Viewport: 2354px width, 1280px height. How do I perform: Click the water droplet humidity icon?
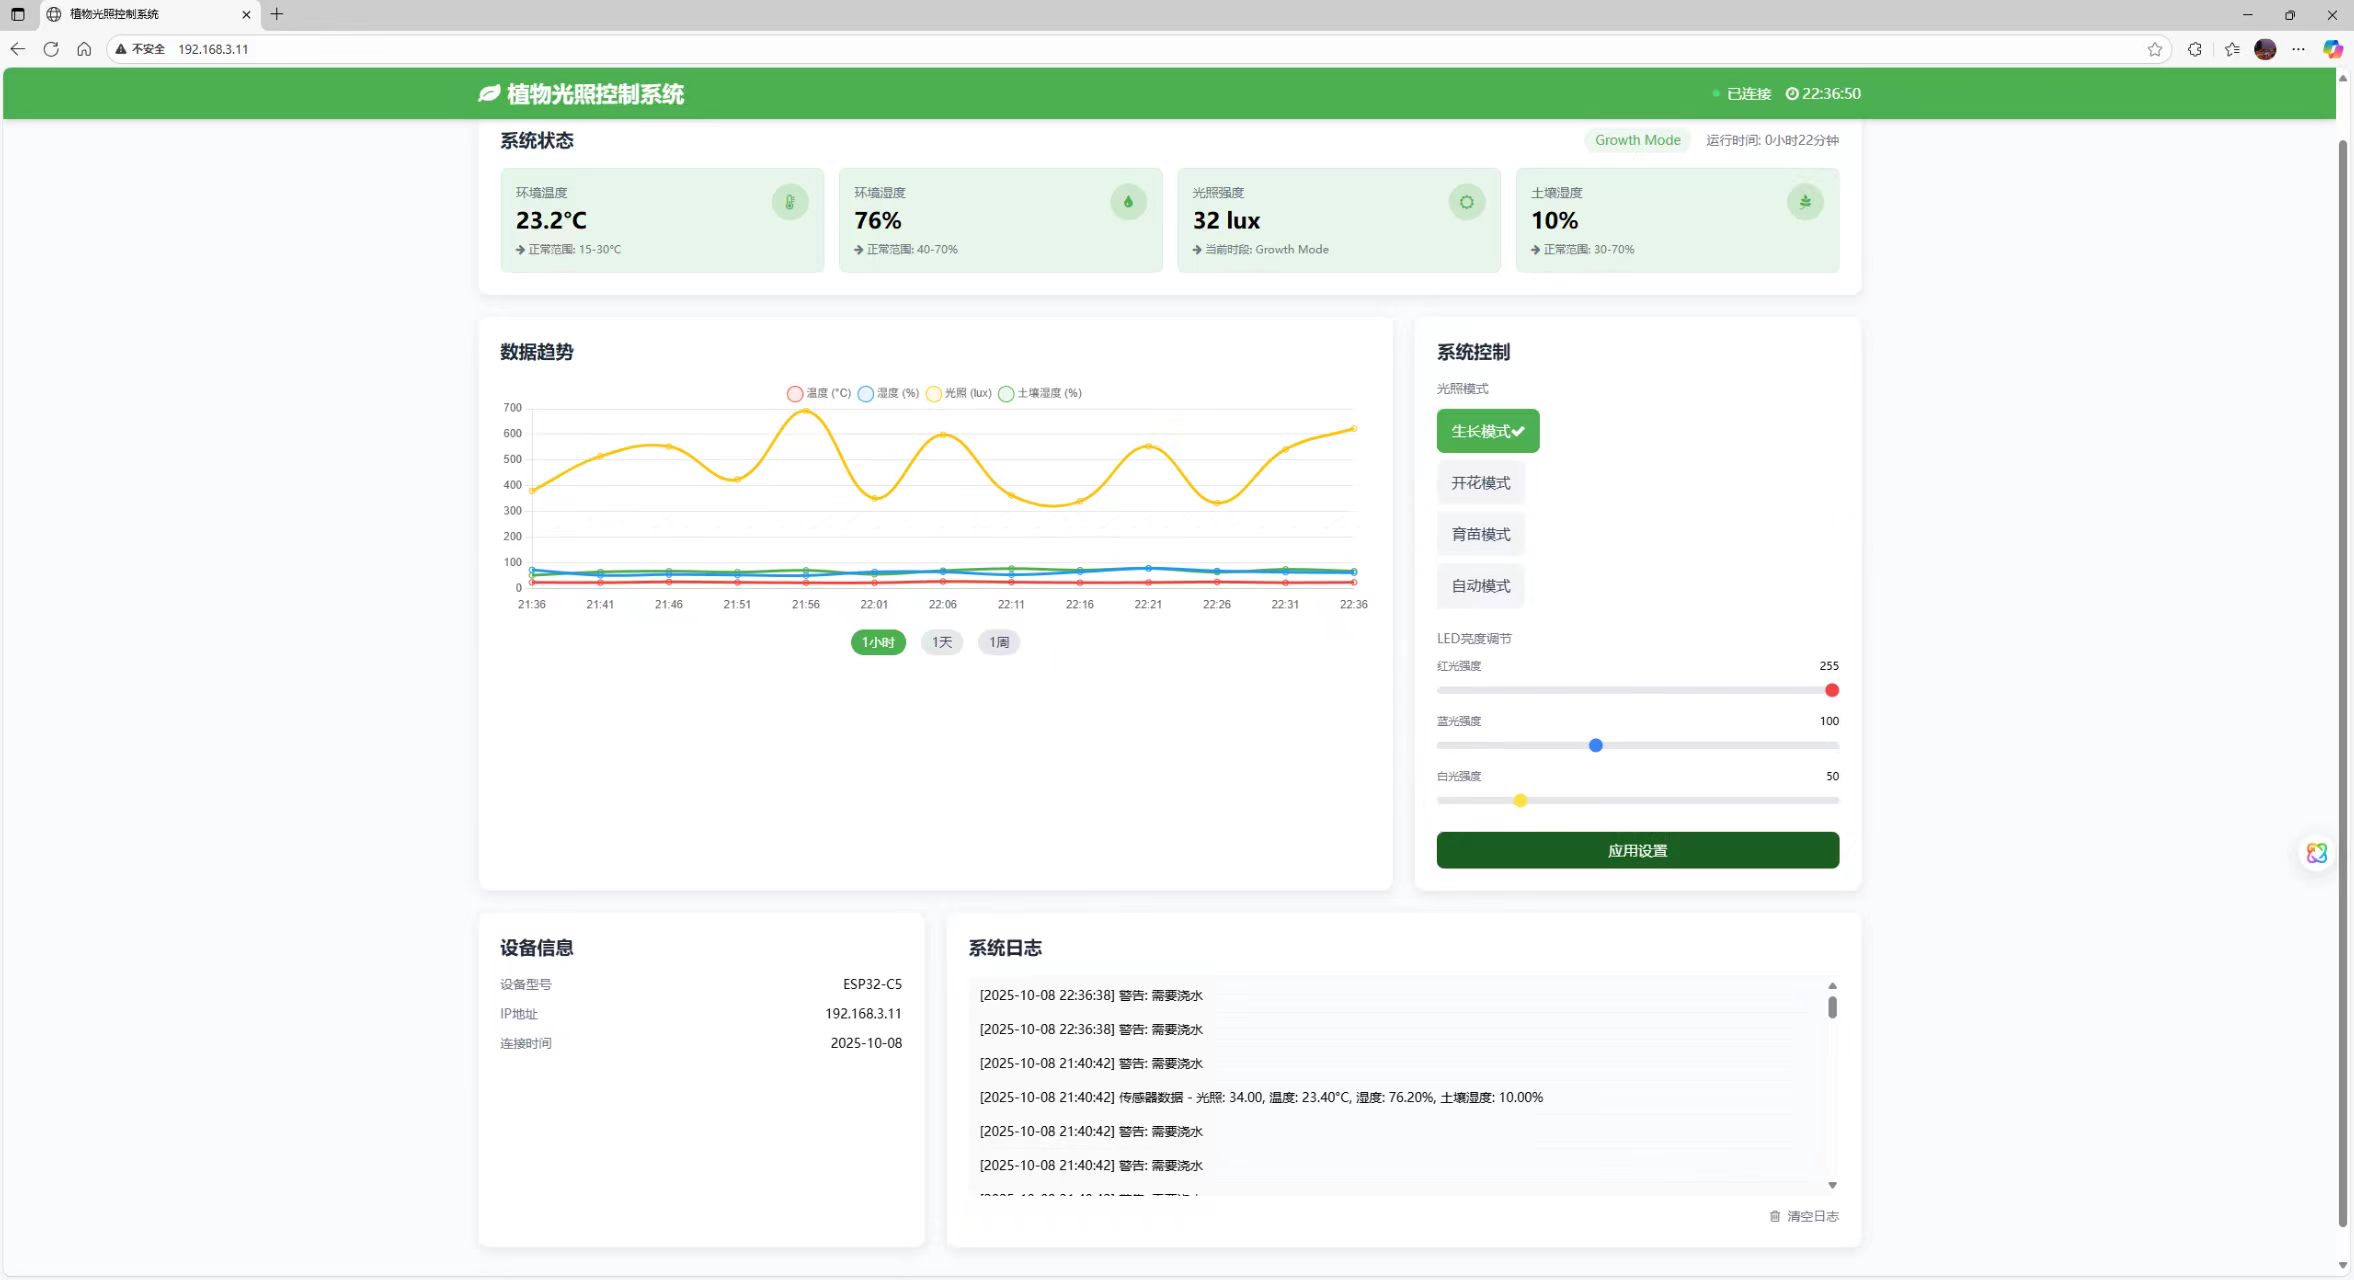(x=1128, y=202)
